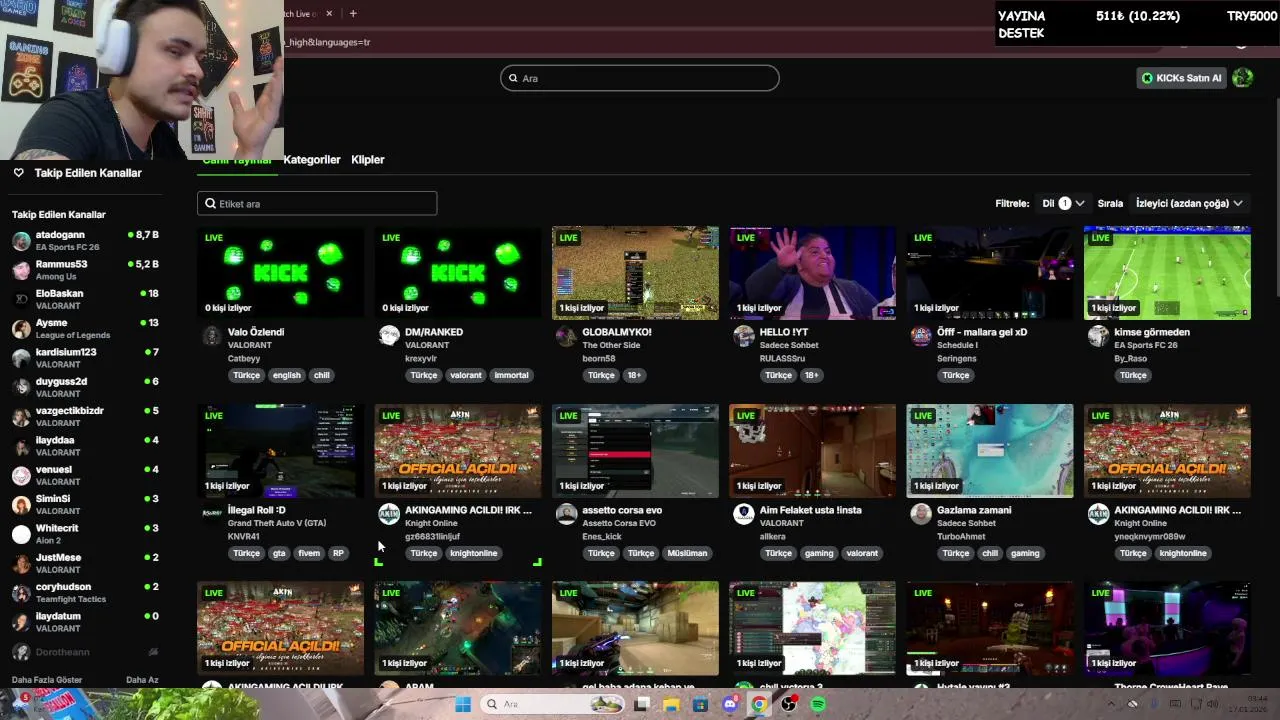This screenshot has height=720, width=1280.
Task: Click the RULASSru channel avatar
Action: click(x=743, y=336)
